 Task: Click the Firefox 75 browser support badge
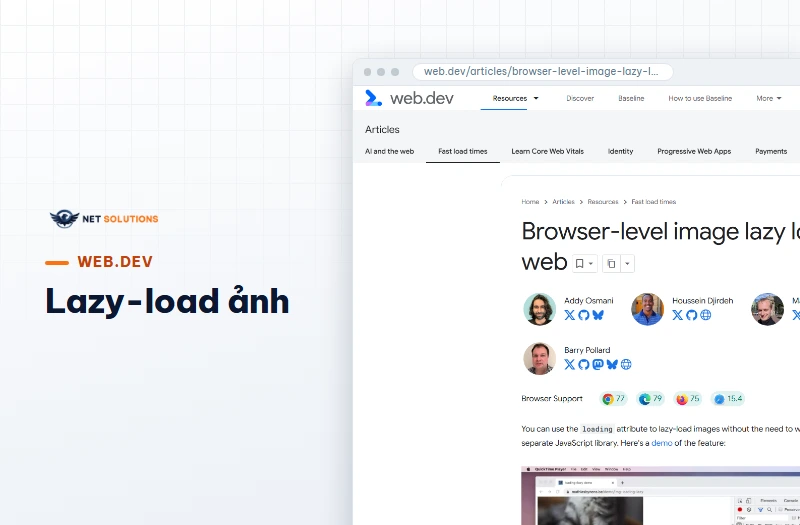(x=688, y=399)
